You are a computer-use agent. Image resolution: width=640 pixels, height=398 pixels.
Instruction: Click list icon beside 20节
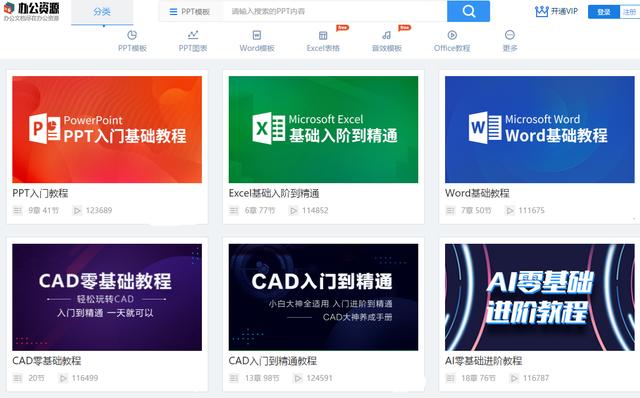point(18,378)
